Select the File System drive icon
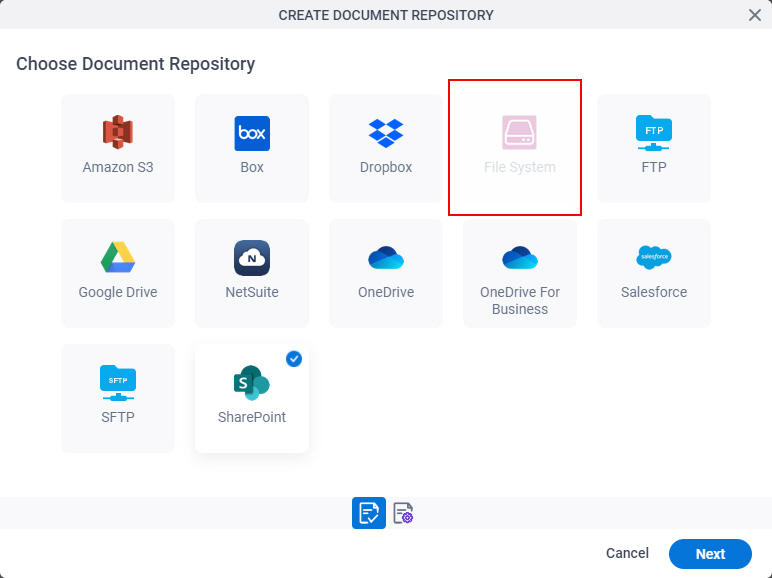The width and height of the screenshot is (772, 578). click(x=519, y=132)
